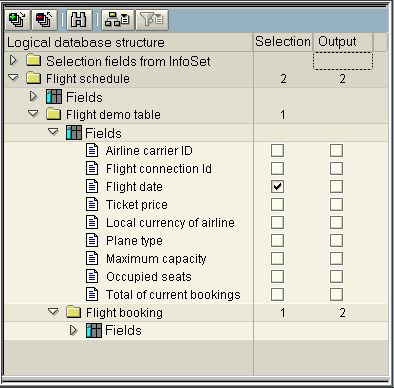Viewport: 394px width, 388px height.
Task: Click the Selection column header
Action: pos(283,42)
